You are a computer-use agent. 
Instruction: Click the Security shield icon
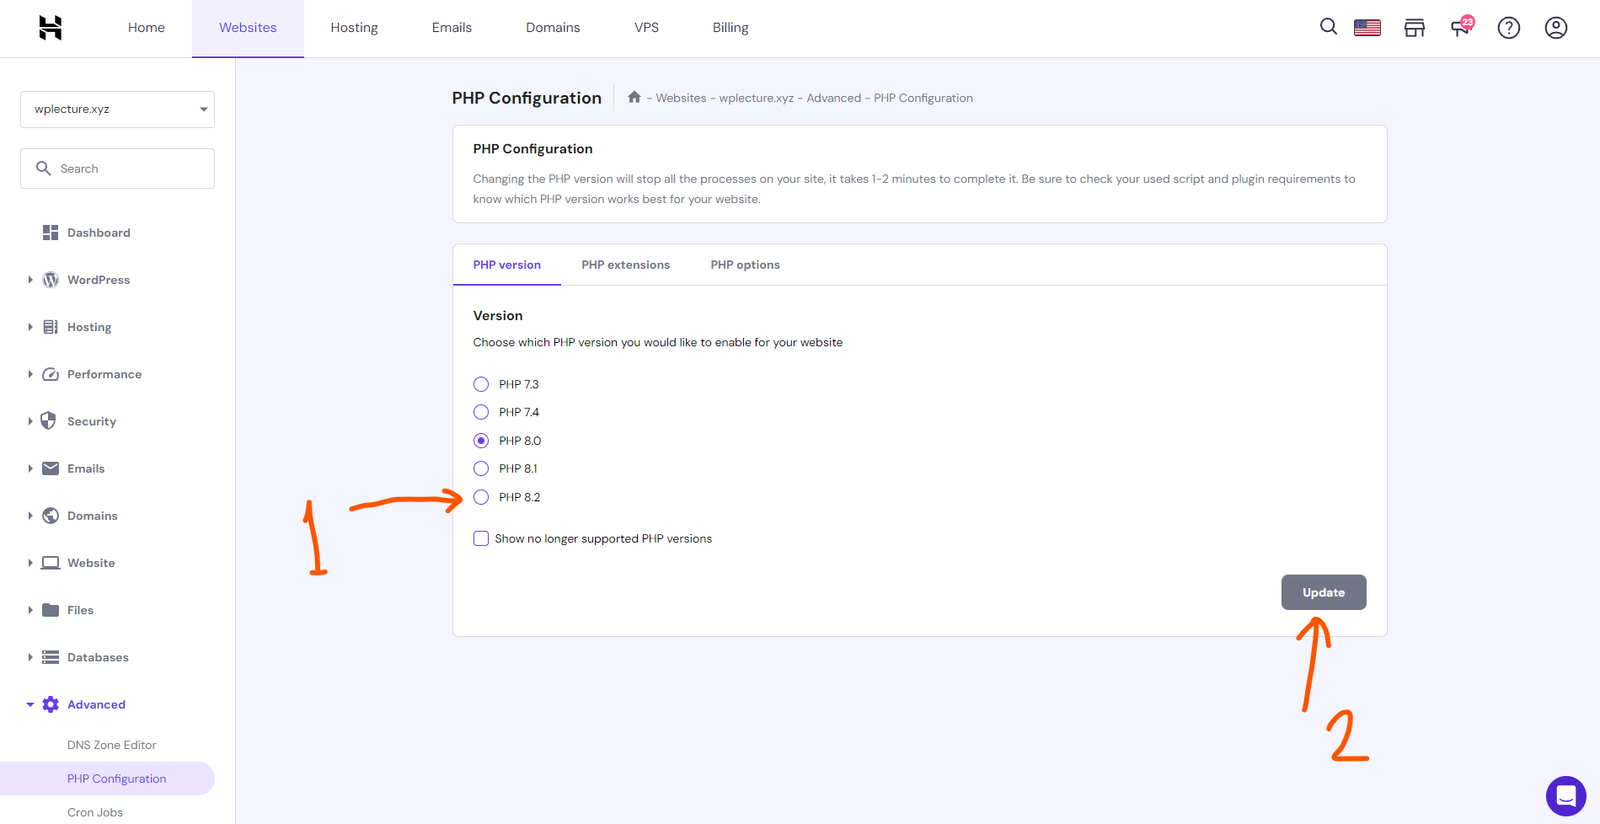point(48,421)
